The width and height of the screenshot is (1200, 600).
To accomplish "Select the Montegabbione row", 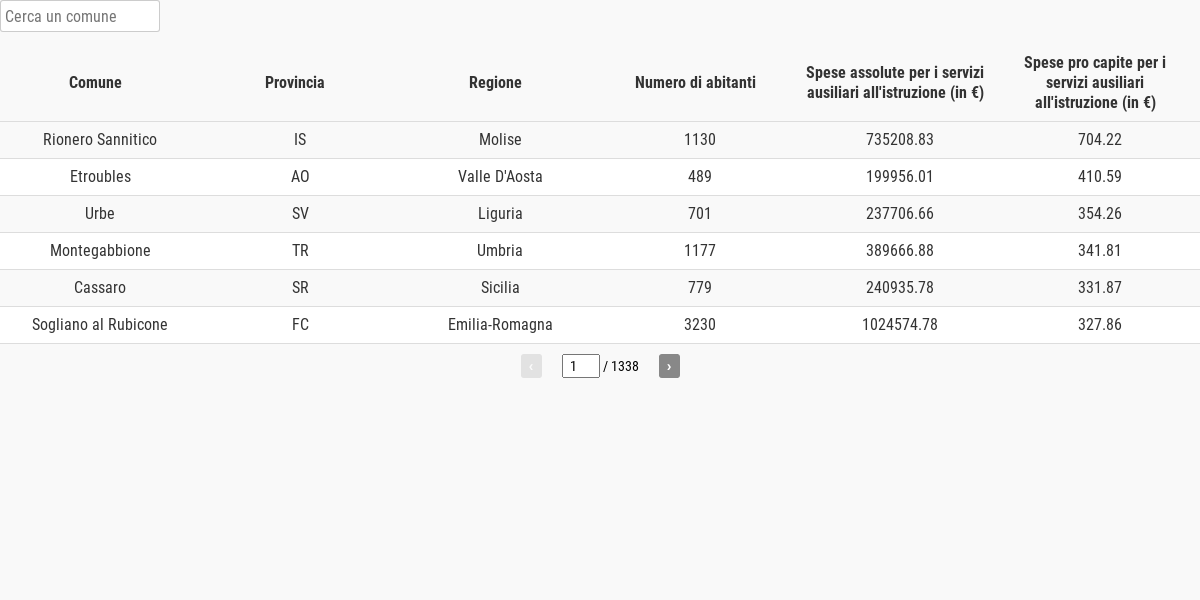I will click(x=600, y=251).
